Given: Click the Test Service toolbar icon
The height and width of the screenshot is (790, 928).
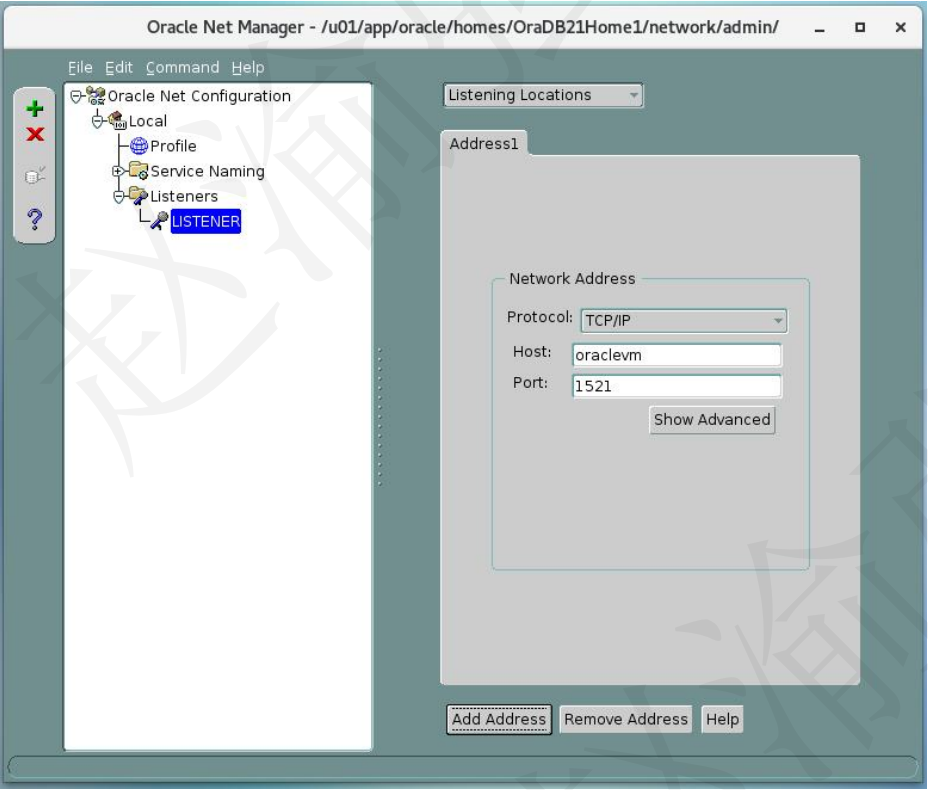Looking at the screenshot, I should pos(35,176).
